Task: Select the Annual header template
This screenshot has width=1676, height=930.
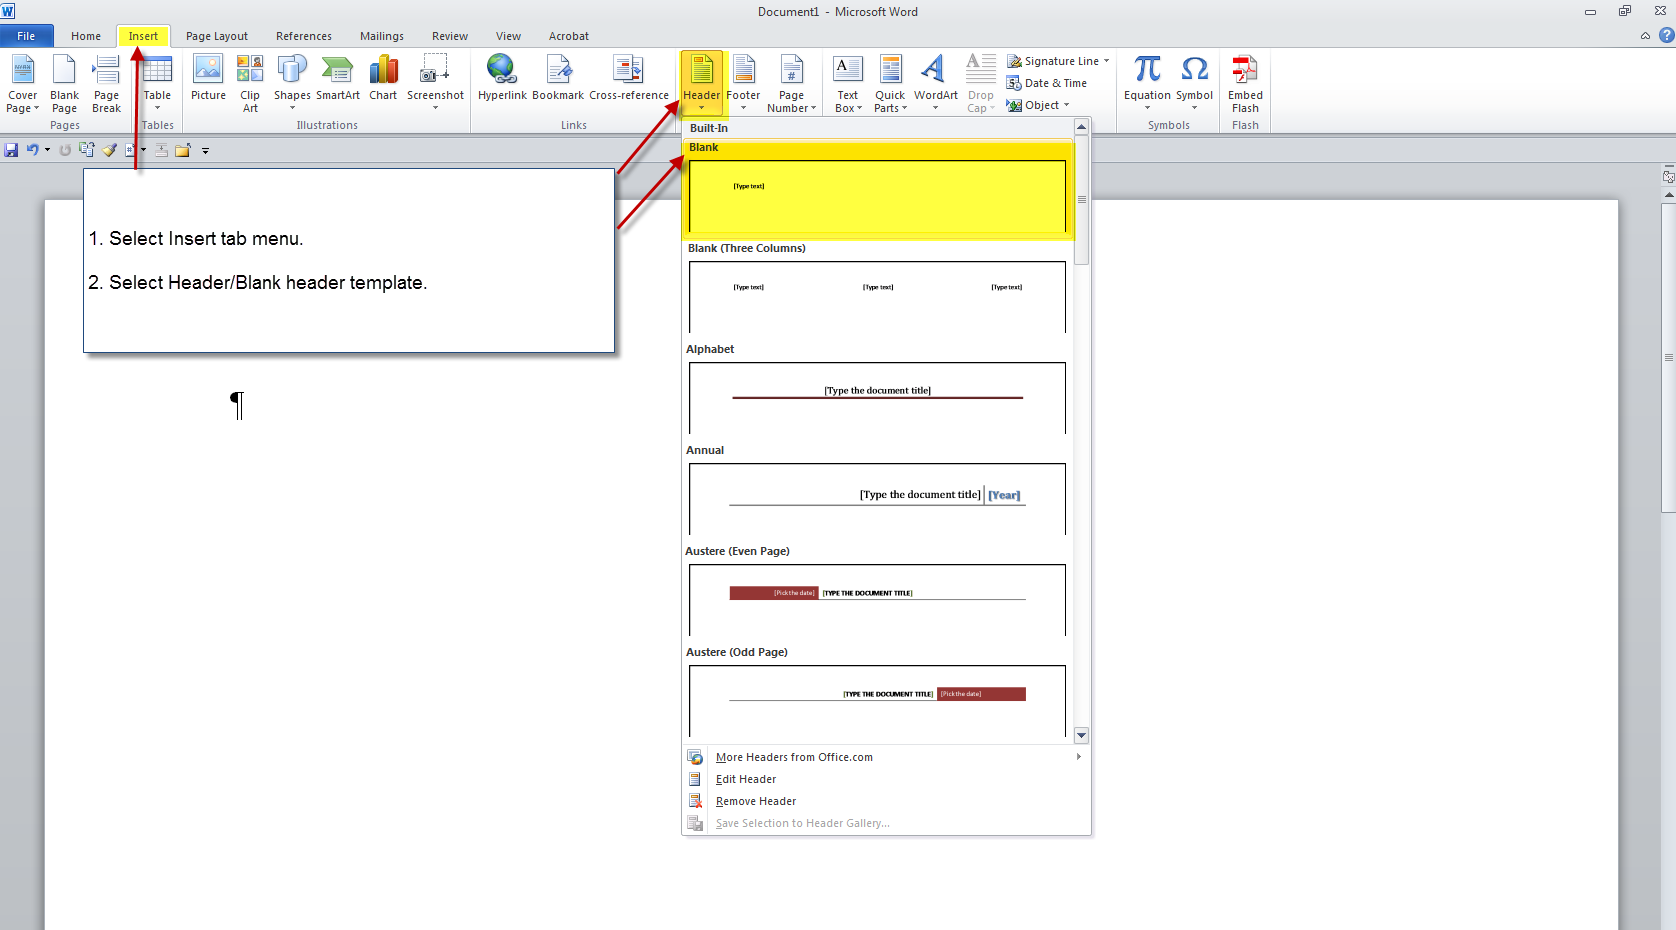Action: pyautogui.click(x=878, y=491)
